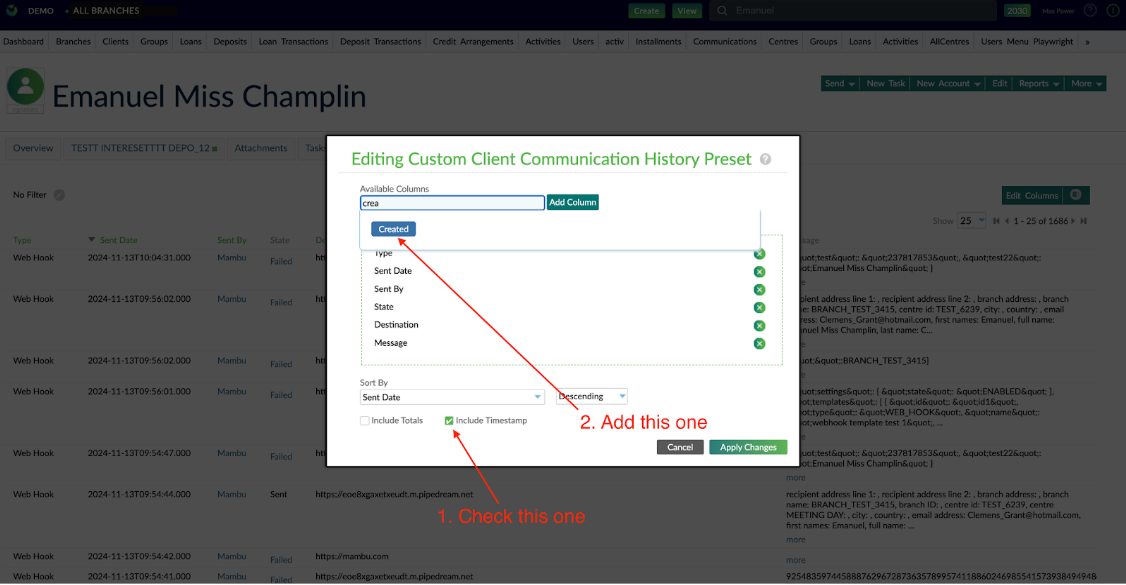Screen dimensions: 1126x585
Task: Click help icon beside dialog title
Action: pos(765,159)
